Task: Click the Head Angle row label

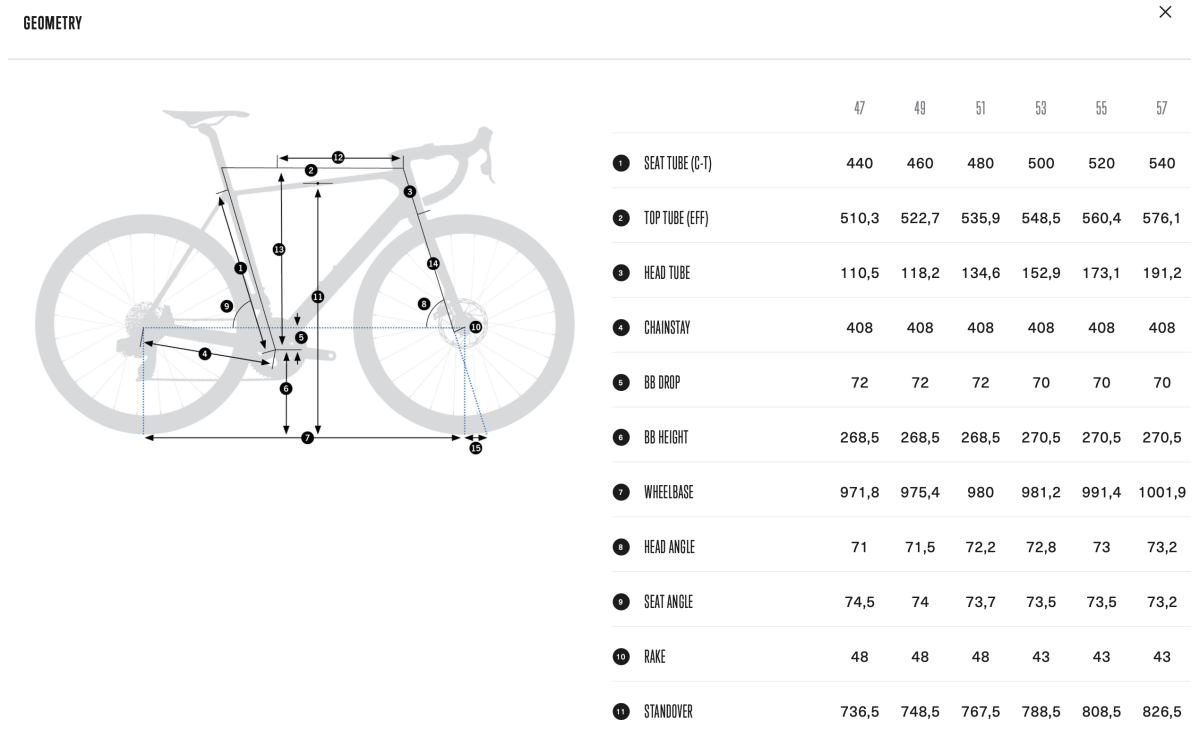Action: coord(669,547)
